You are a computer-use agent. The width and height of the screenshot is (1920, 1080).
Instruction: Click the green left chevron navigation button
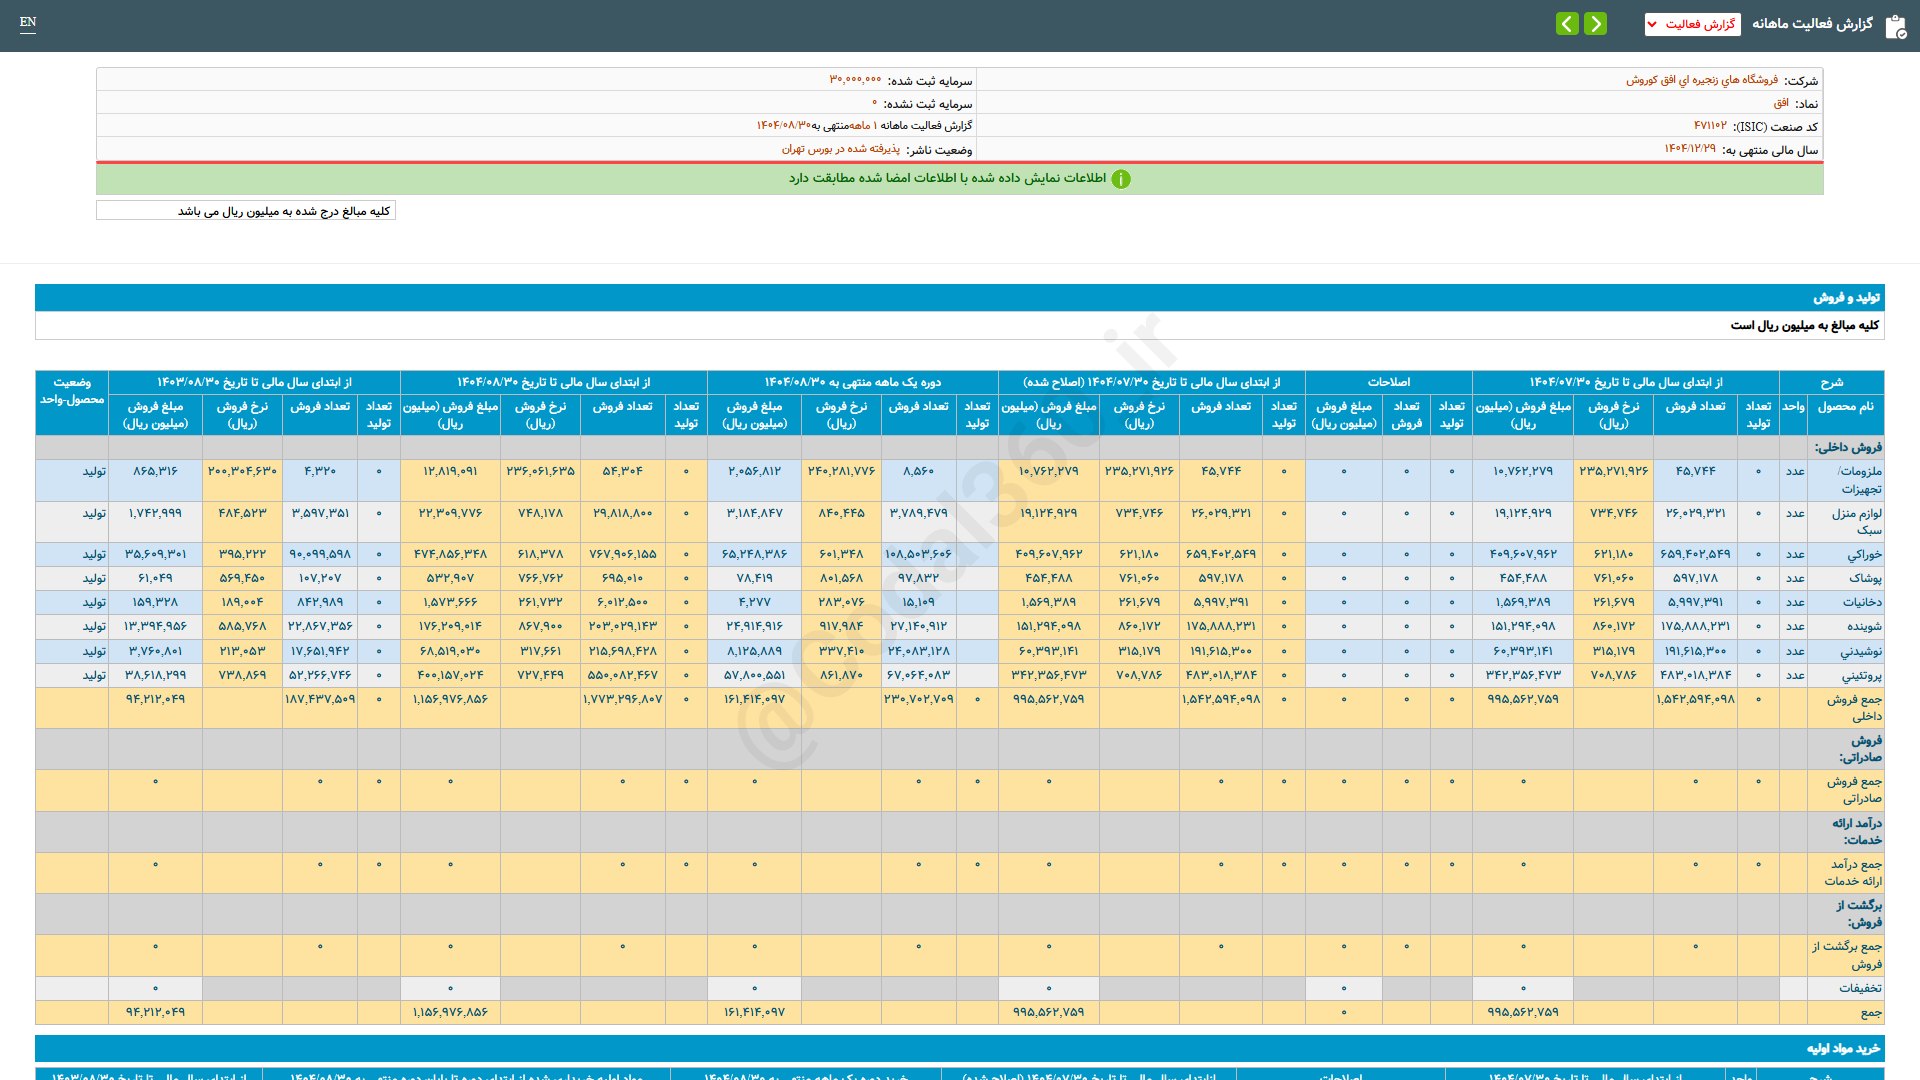(1567, 24)
